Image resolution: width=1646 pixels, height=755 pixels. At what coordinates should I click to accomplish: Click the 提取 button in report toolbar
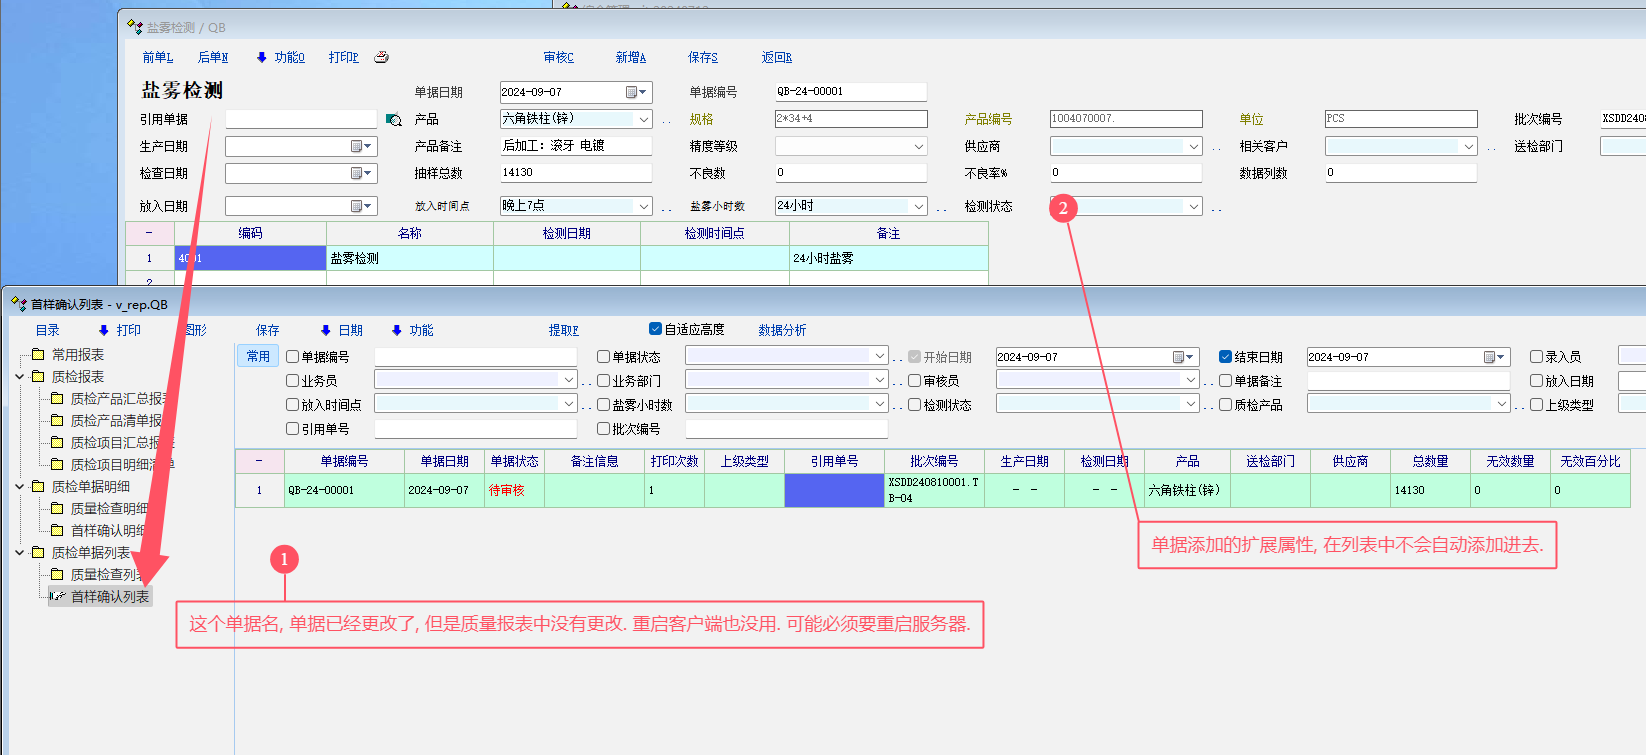[x=563, y=331]
